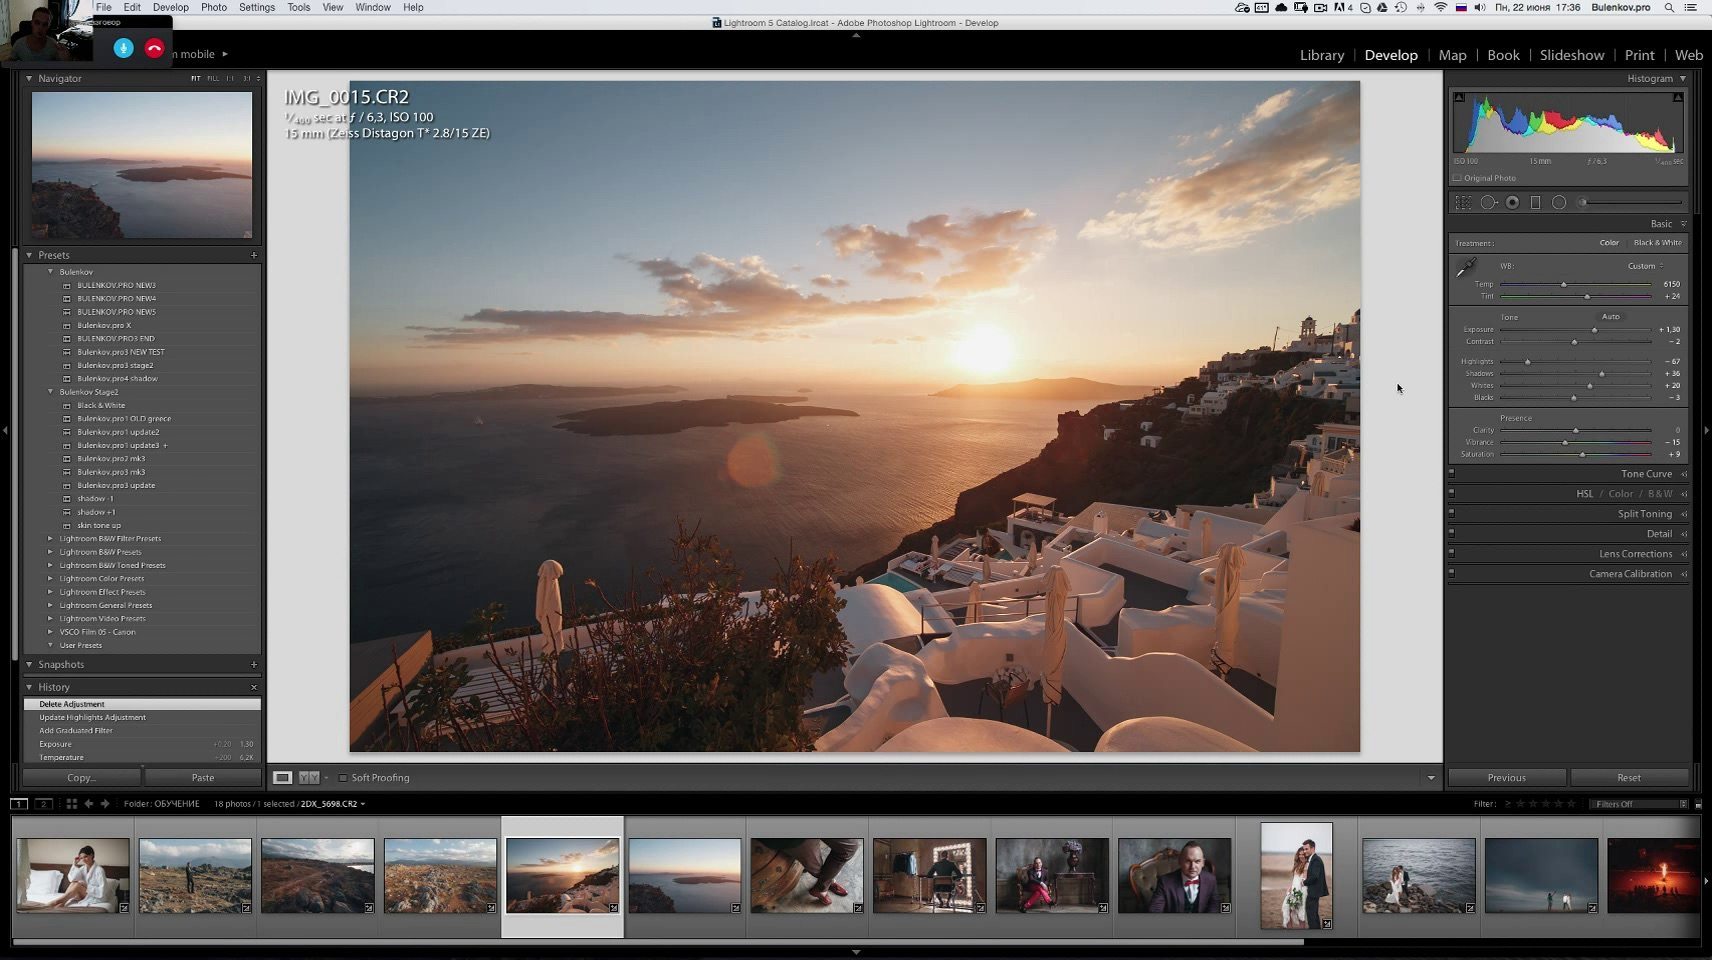Click the Wi-Fi icon in menu bar
This screenshot has width=1712, height=960.
pos(1440,7)
